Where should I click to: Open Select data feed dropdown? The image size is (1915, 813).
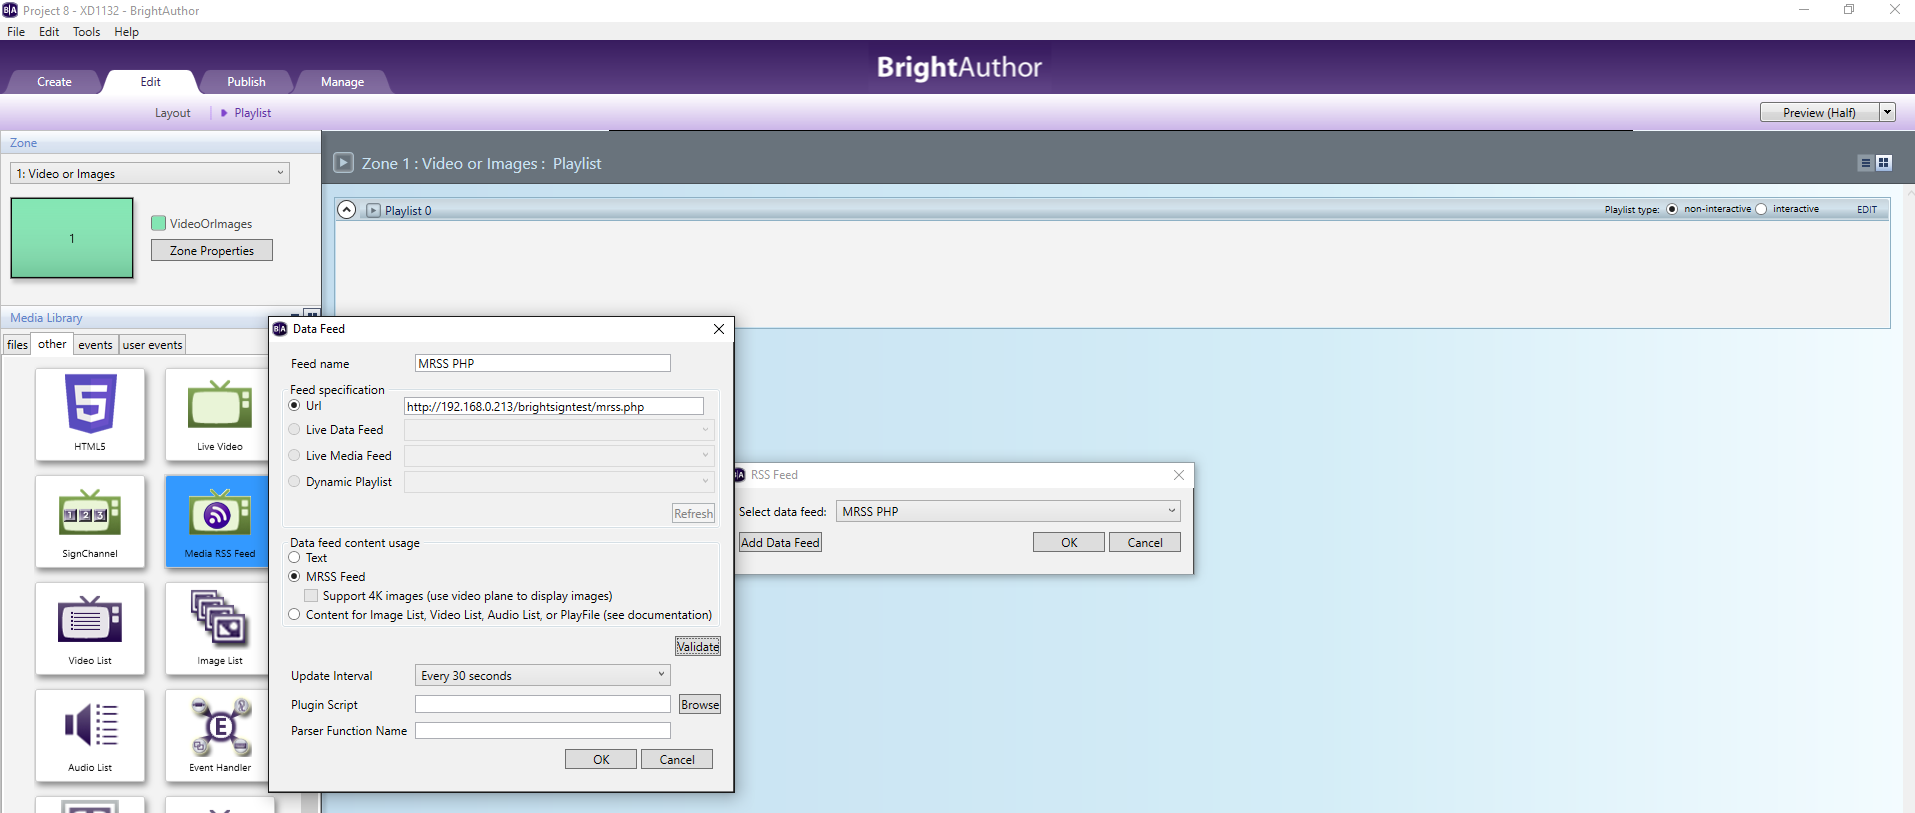(1008, 511)
